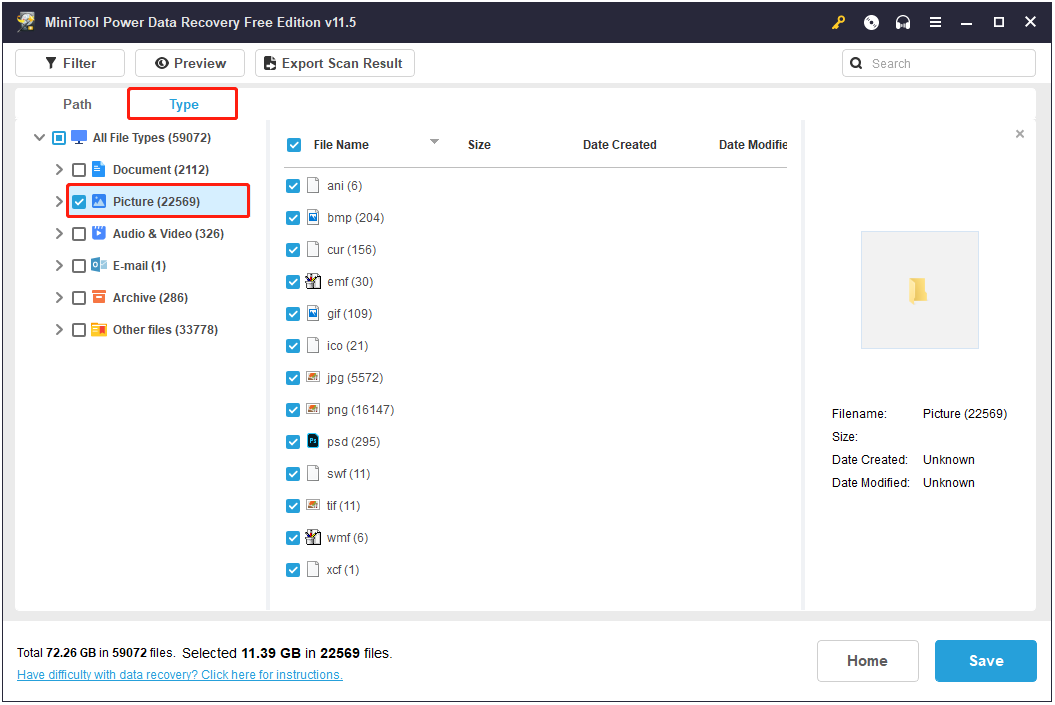Sort by the Size column header
Image resolution: width=1055 pixels, height=705 pixels.
(x=479, y=145)
